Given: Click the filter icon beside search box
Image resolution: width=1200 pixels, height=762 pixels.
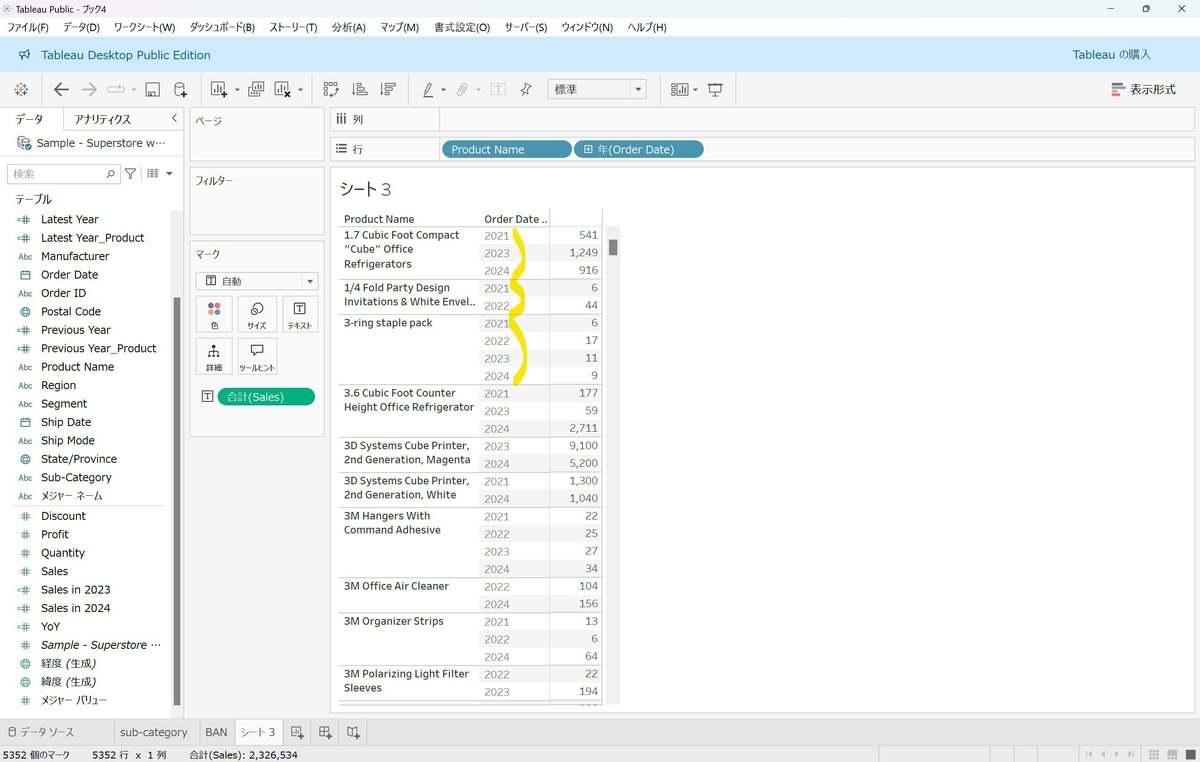Looking at the screenshot, I should (131, 174).
